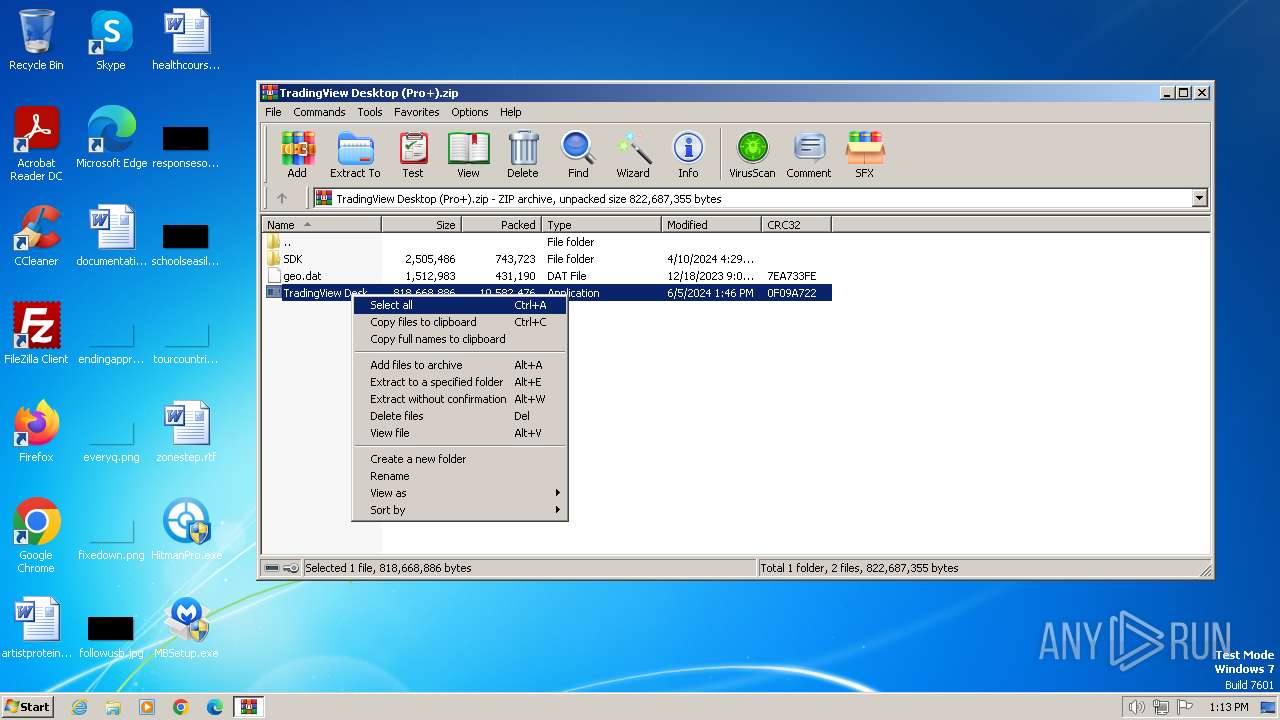The height and width of the screenshot is (720, 1280).
Task: Select the geo.dat file row
Action: click(x=547, y=276)
